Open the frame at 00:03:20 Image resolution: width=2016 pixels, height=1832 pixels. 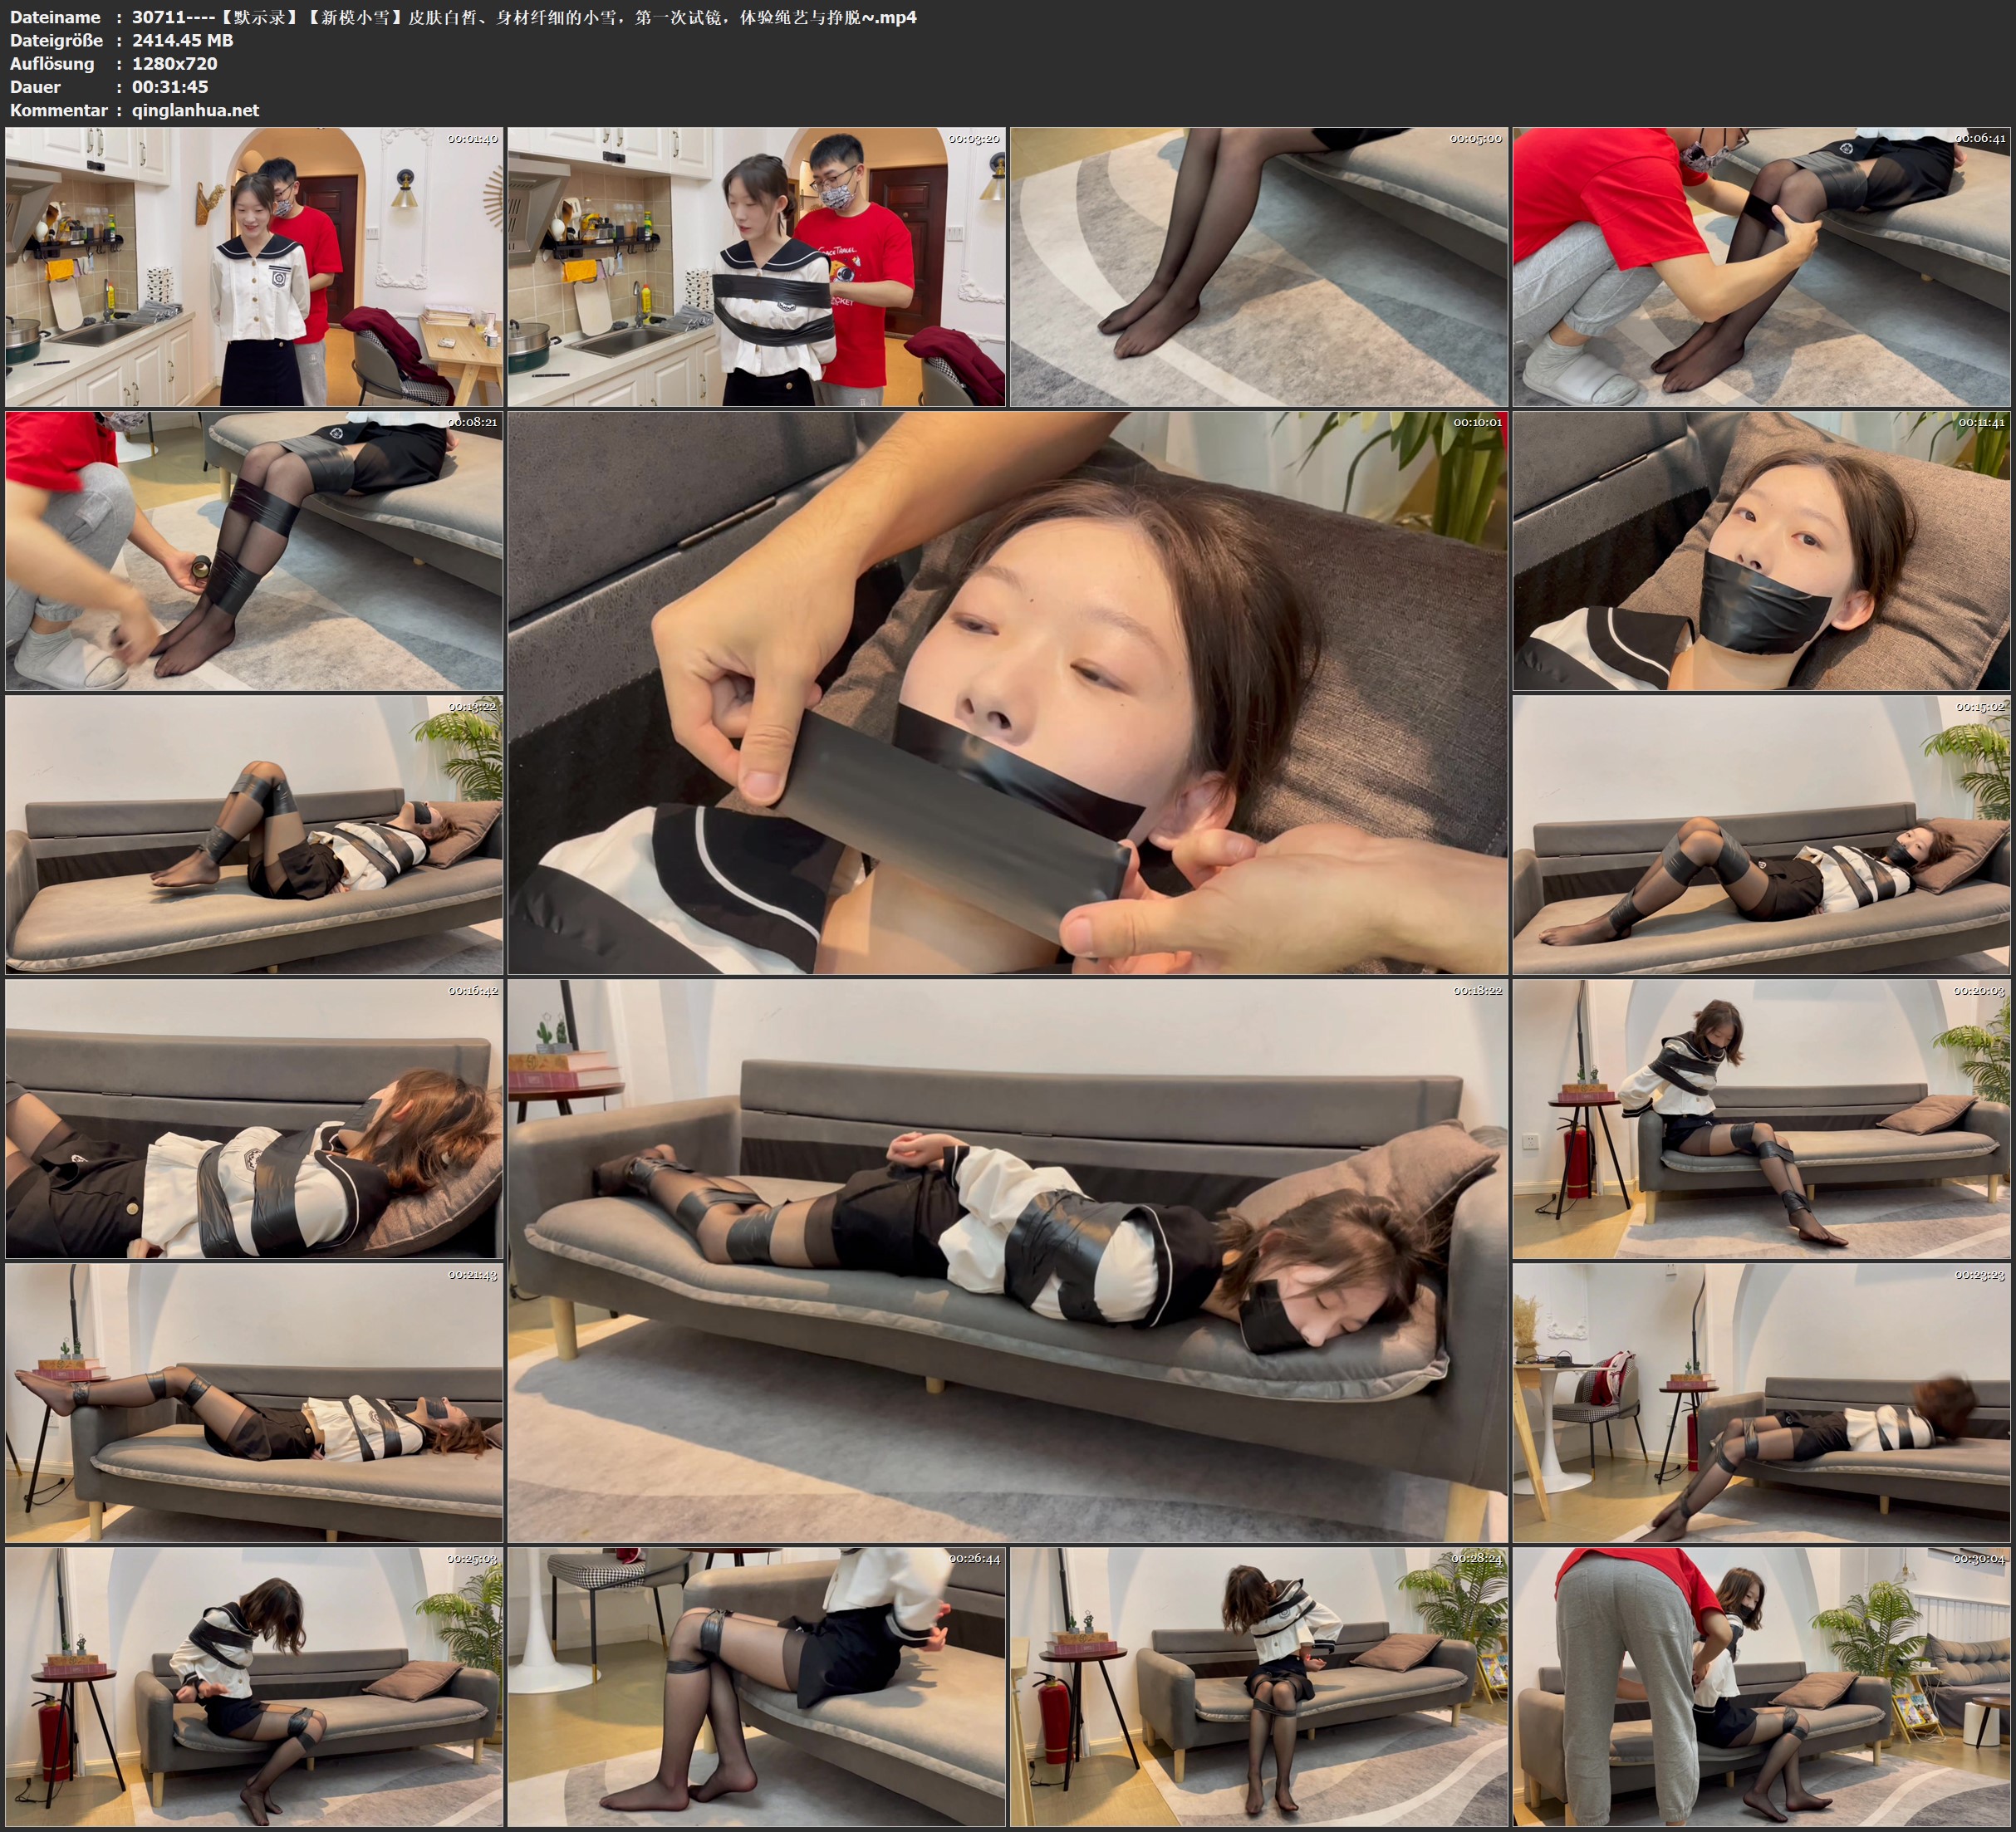[756, 266]
